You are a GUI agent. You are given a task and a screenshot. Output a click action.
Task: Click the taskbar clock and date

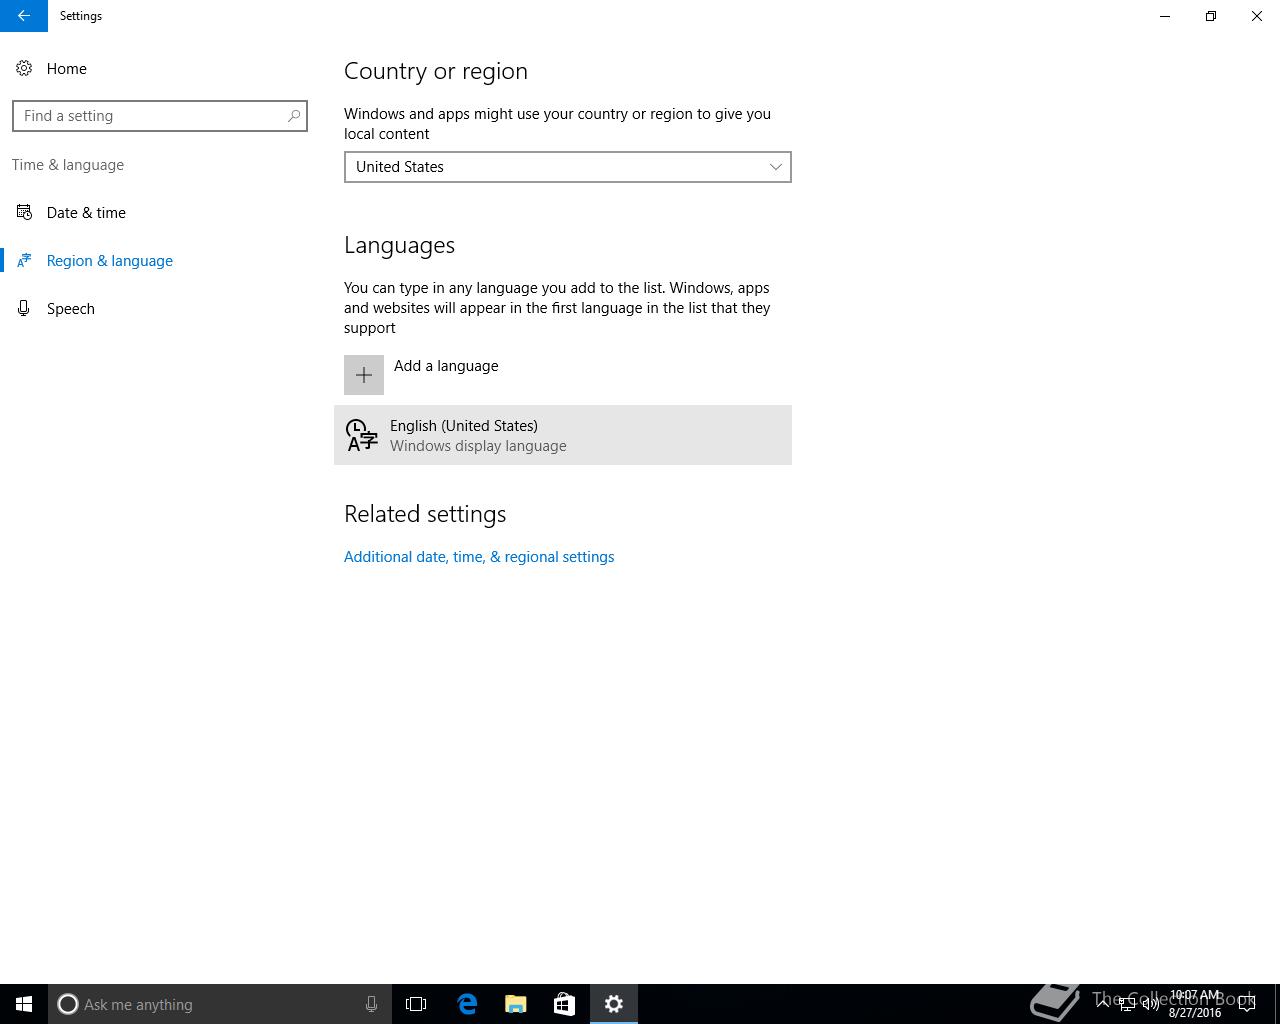1195,1004
